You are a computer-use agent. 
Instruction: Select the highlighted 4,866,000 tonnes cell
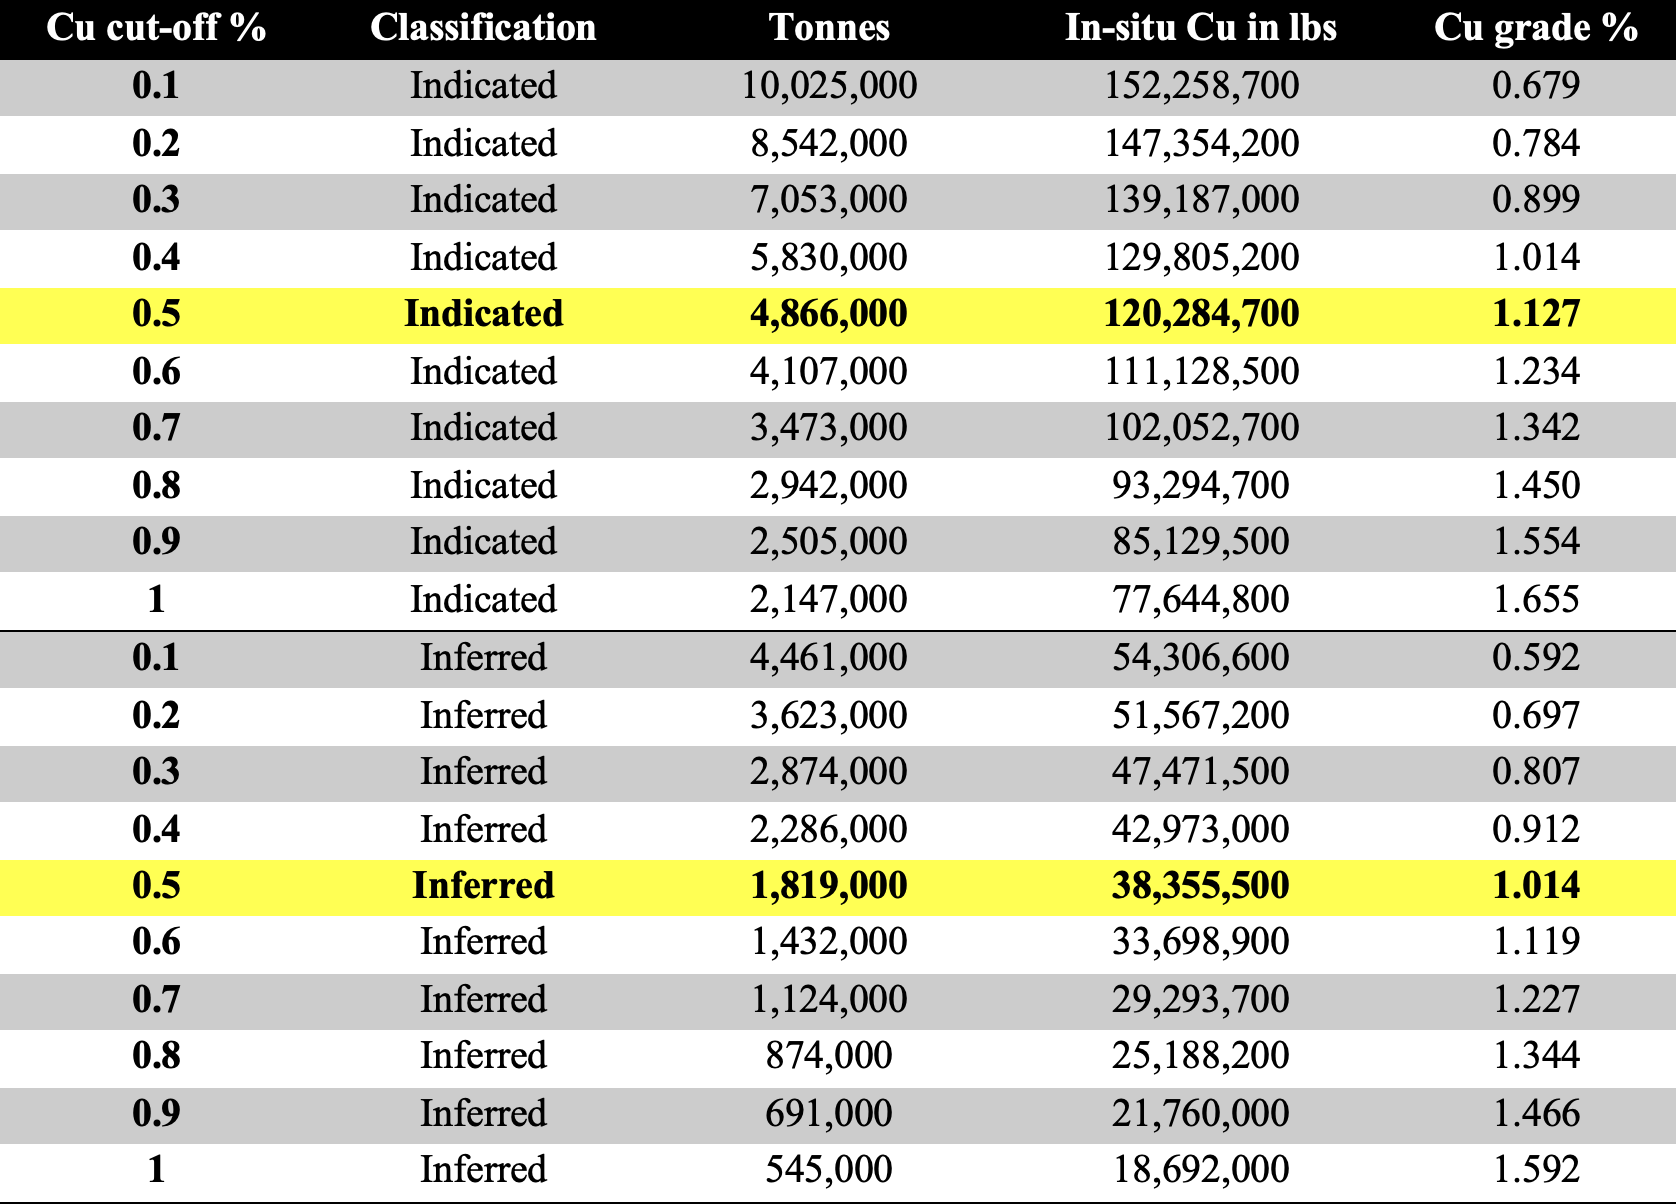829,314
